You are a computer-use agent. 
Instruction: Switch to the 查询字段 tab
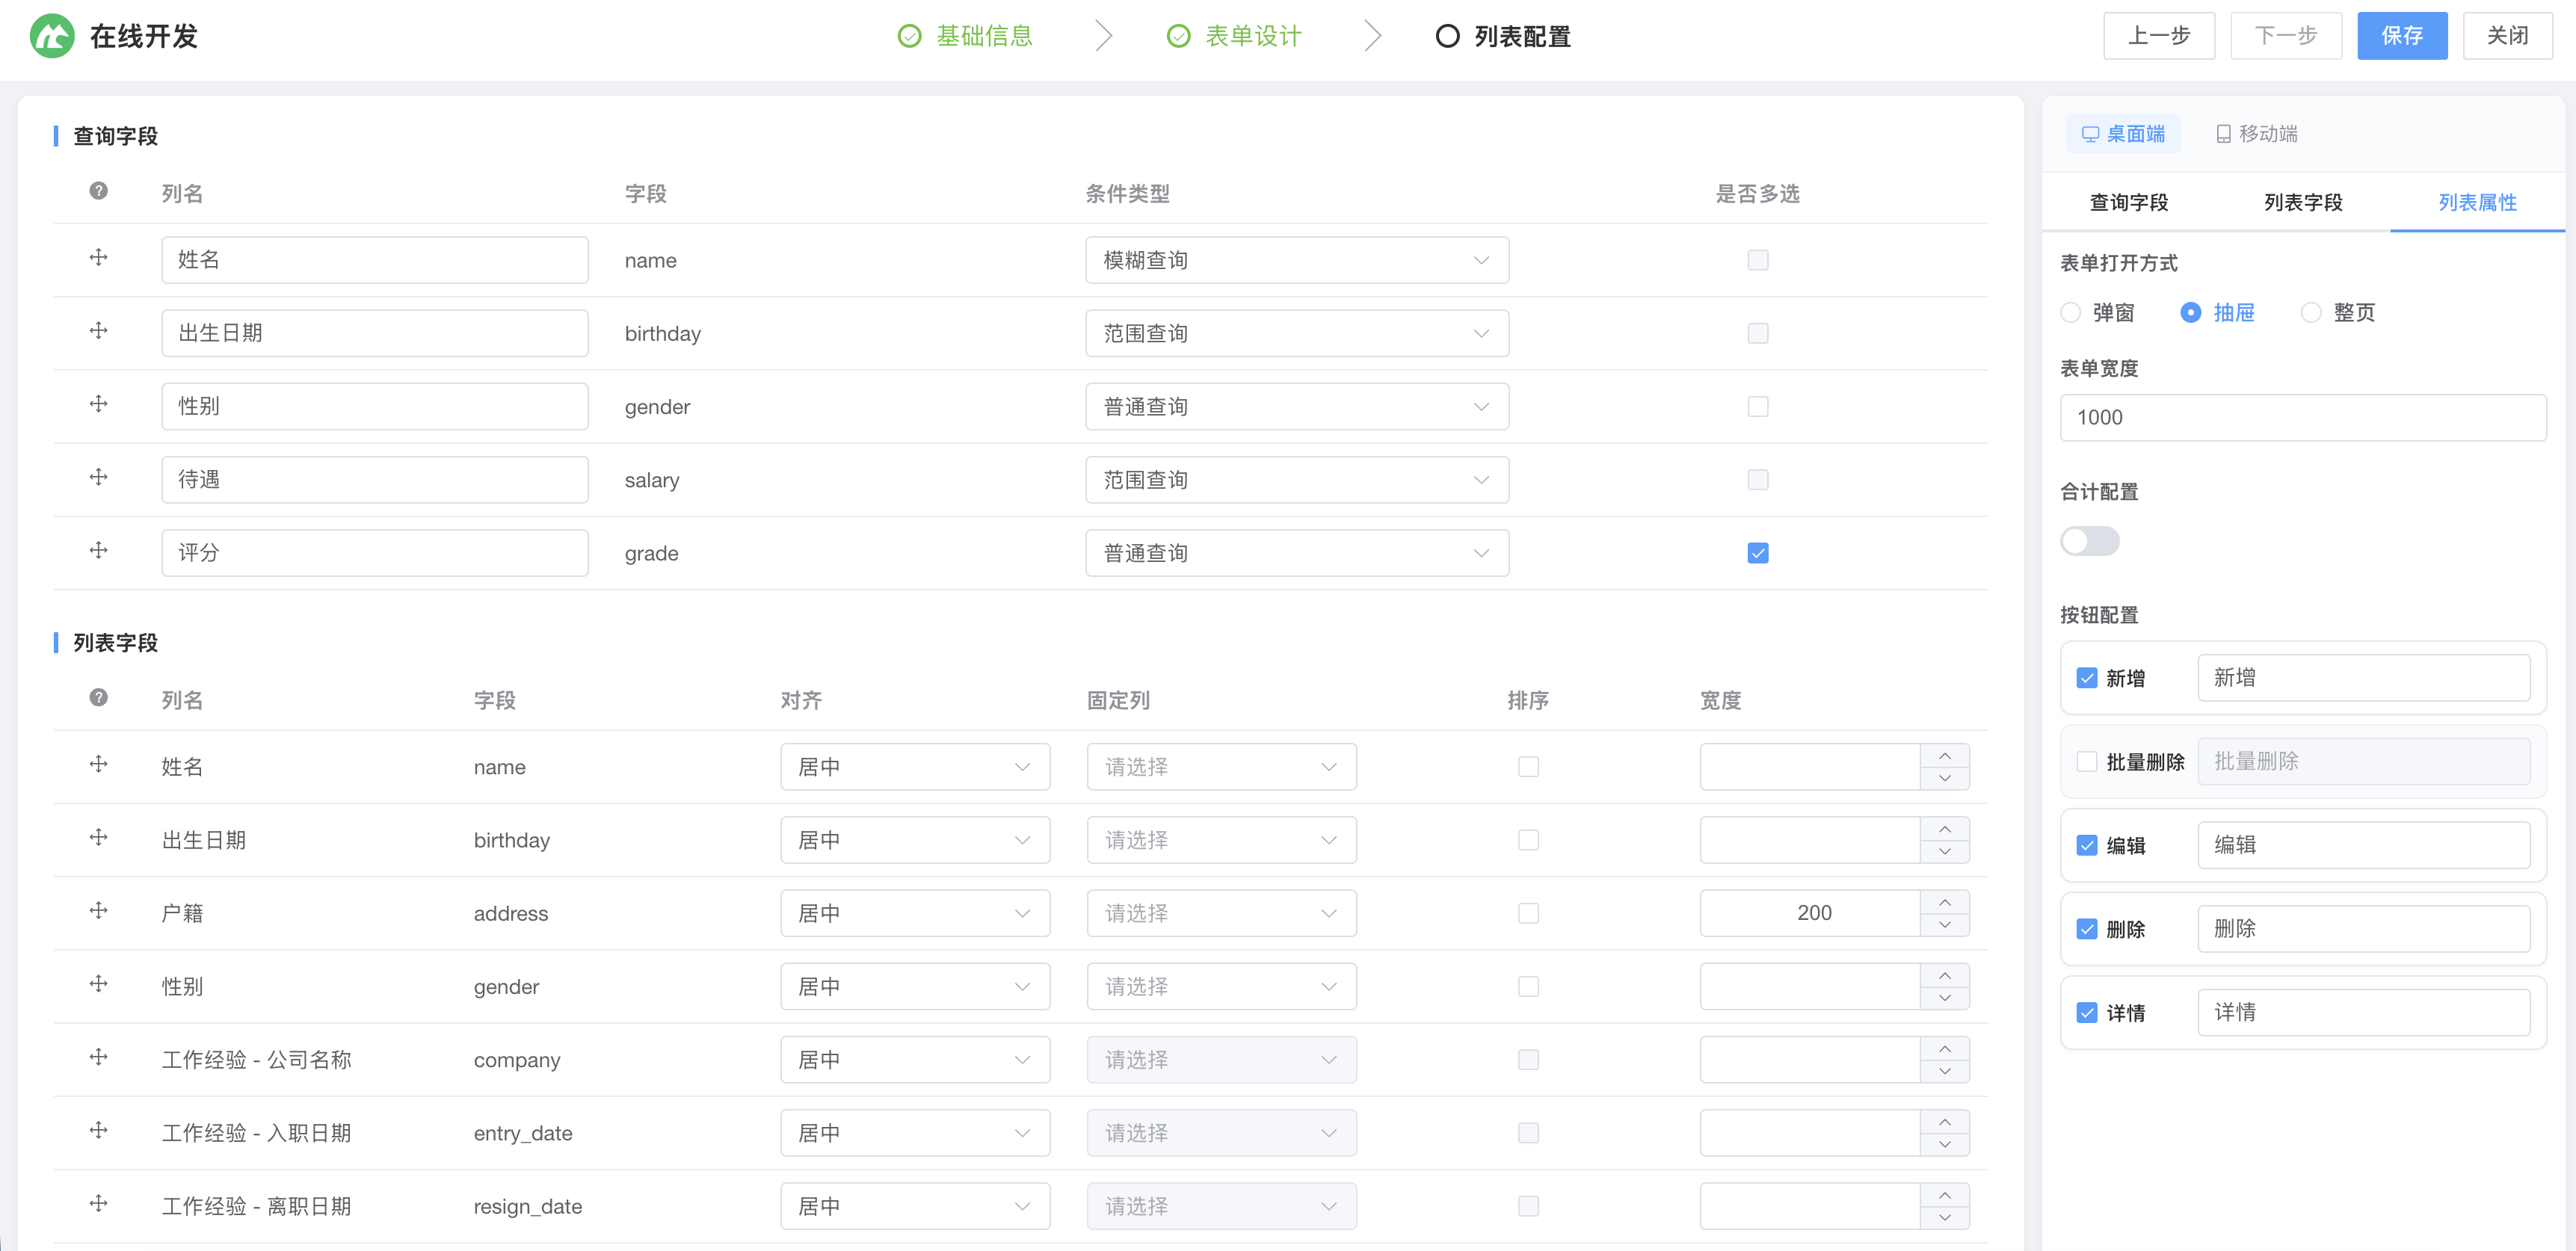click(2128, 203)
